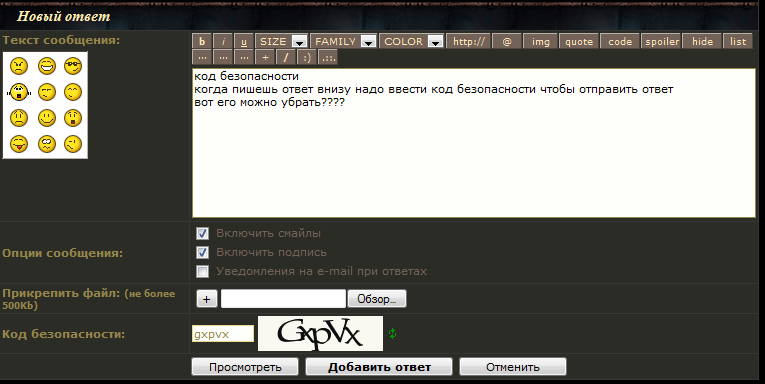Click the 'Опции сообщения:' label
Screen dimensions: 765x384
62,254
